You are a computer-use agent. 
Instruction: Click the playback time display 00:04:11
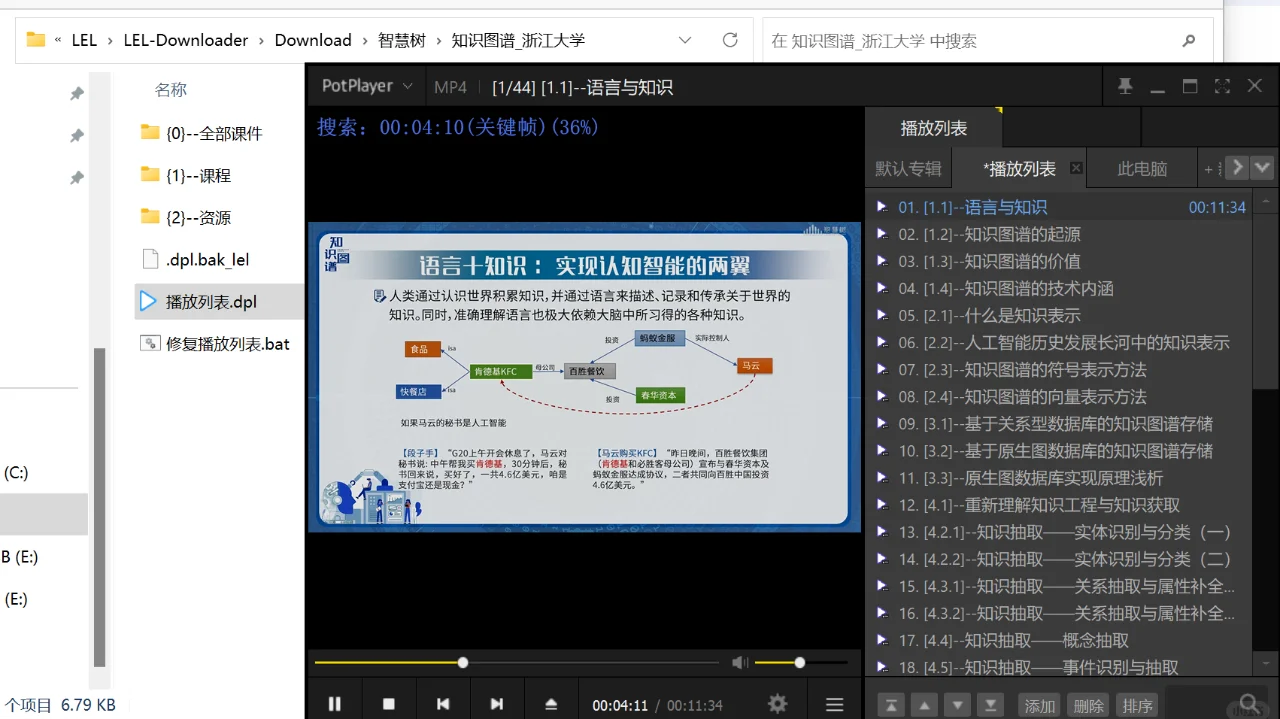pos(620,705)
